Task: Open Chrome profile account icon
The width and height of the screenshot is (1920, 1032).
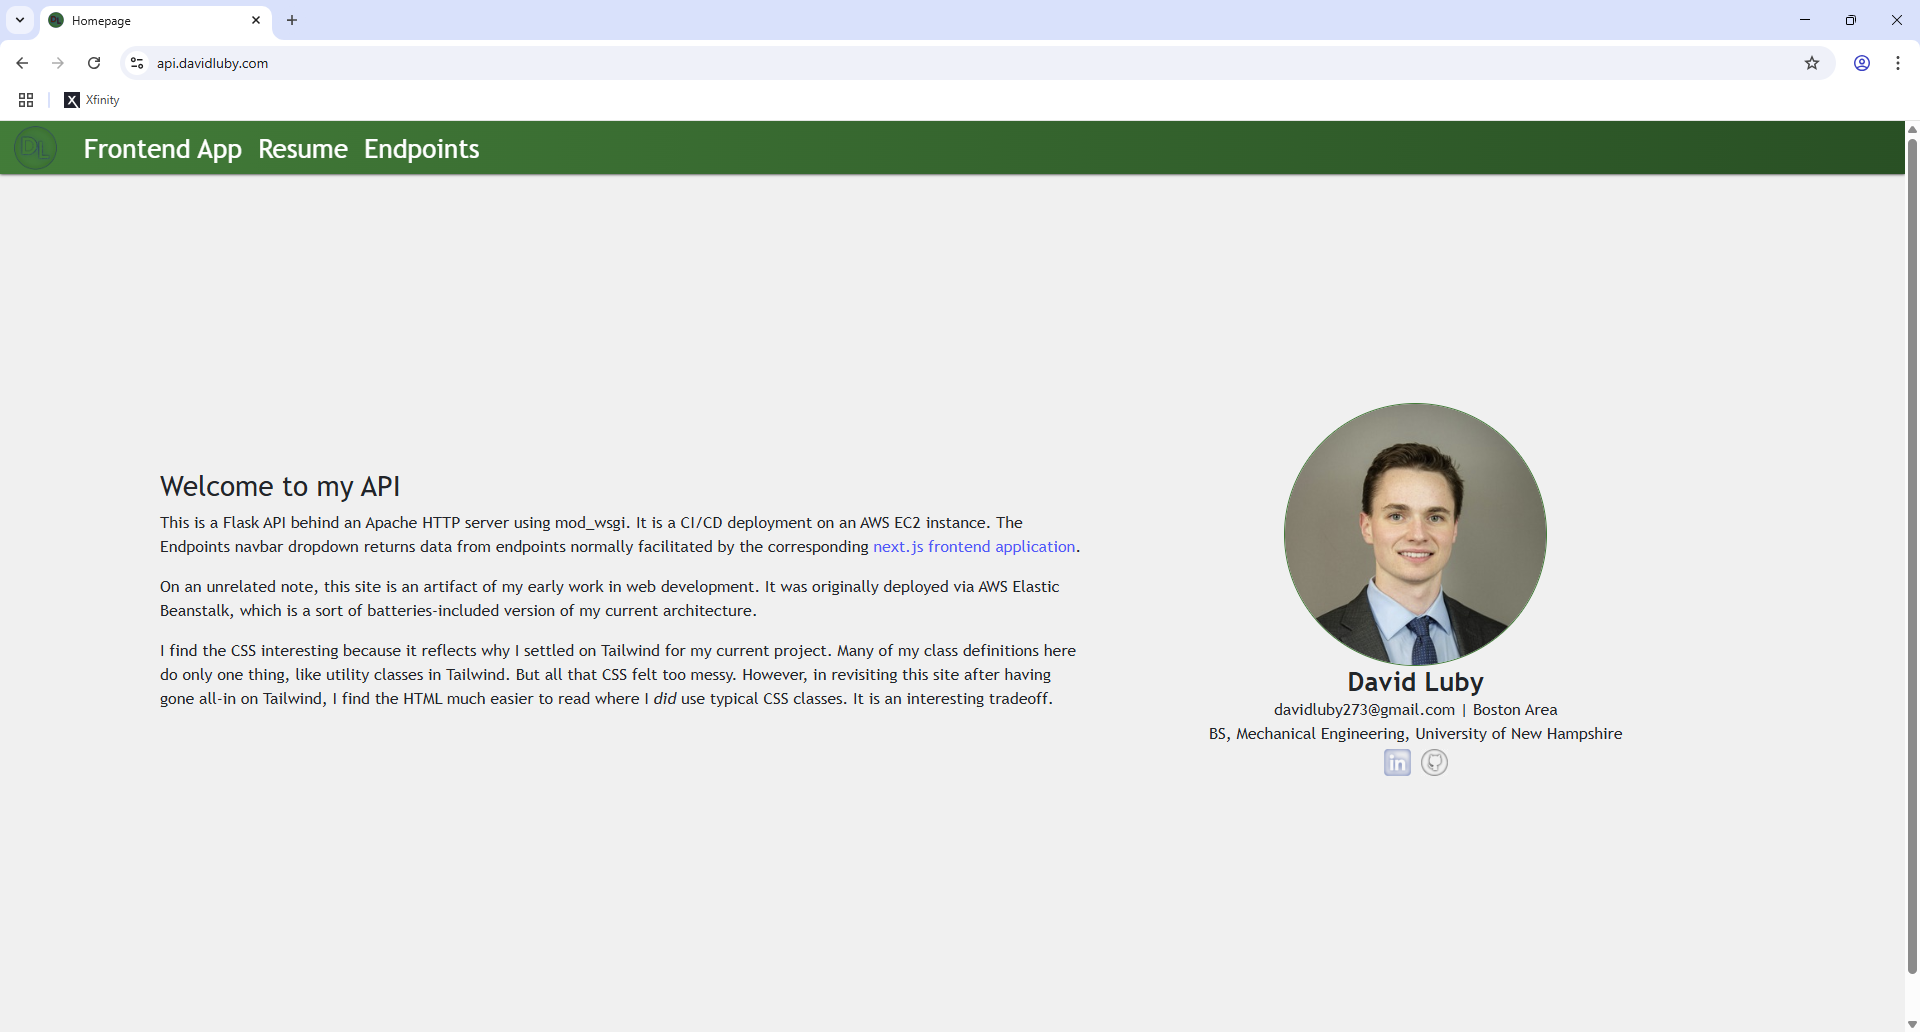Action: (x=1862, y=63)
